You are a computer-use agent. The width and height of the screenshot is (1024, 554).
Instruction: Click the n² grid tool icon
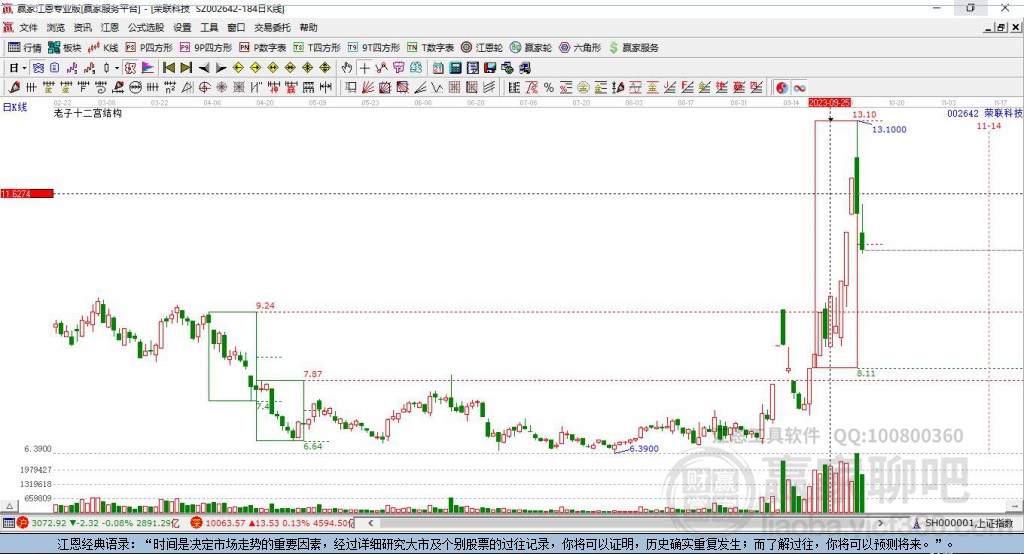tap(170, 88)
